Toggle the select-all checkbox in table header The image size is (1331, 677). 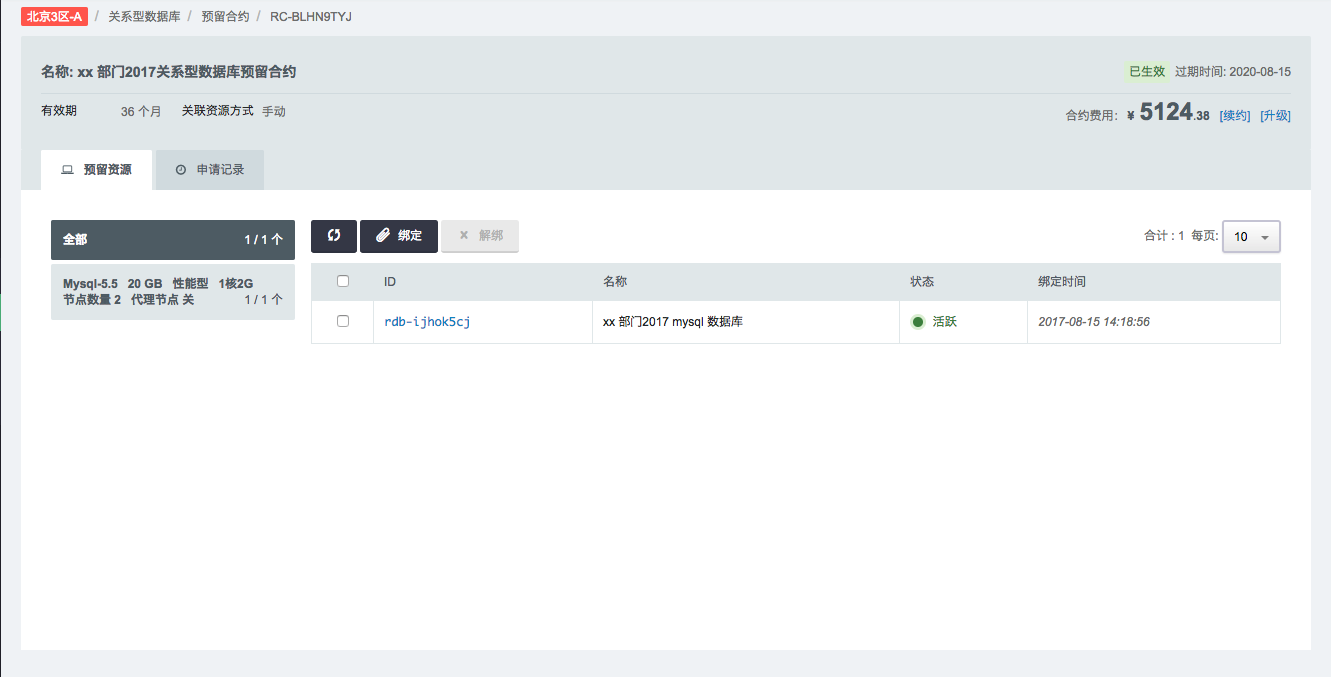[x=343, y=282]
